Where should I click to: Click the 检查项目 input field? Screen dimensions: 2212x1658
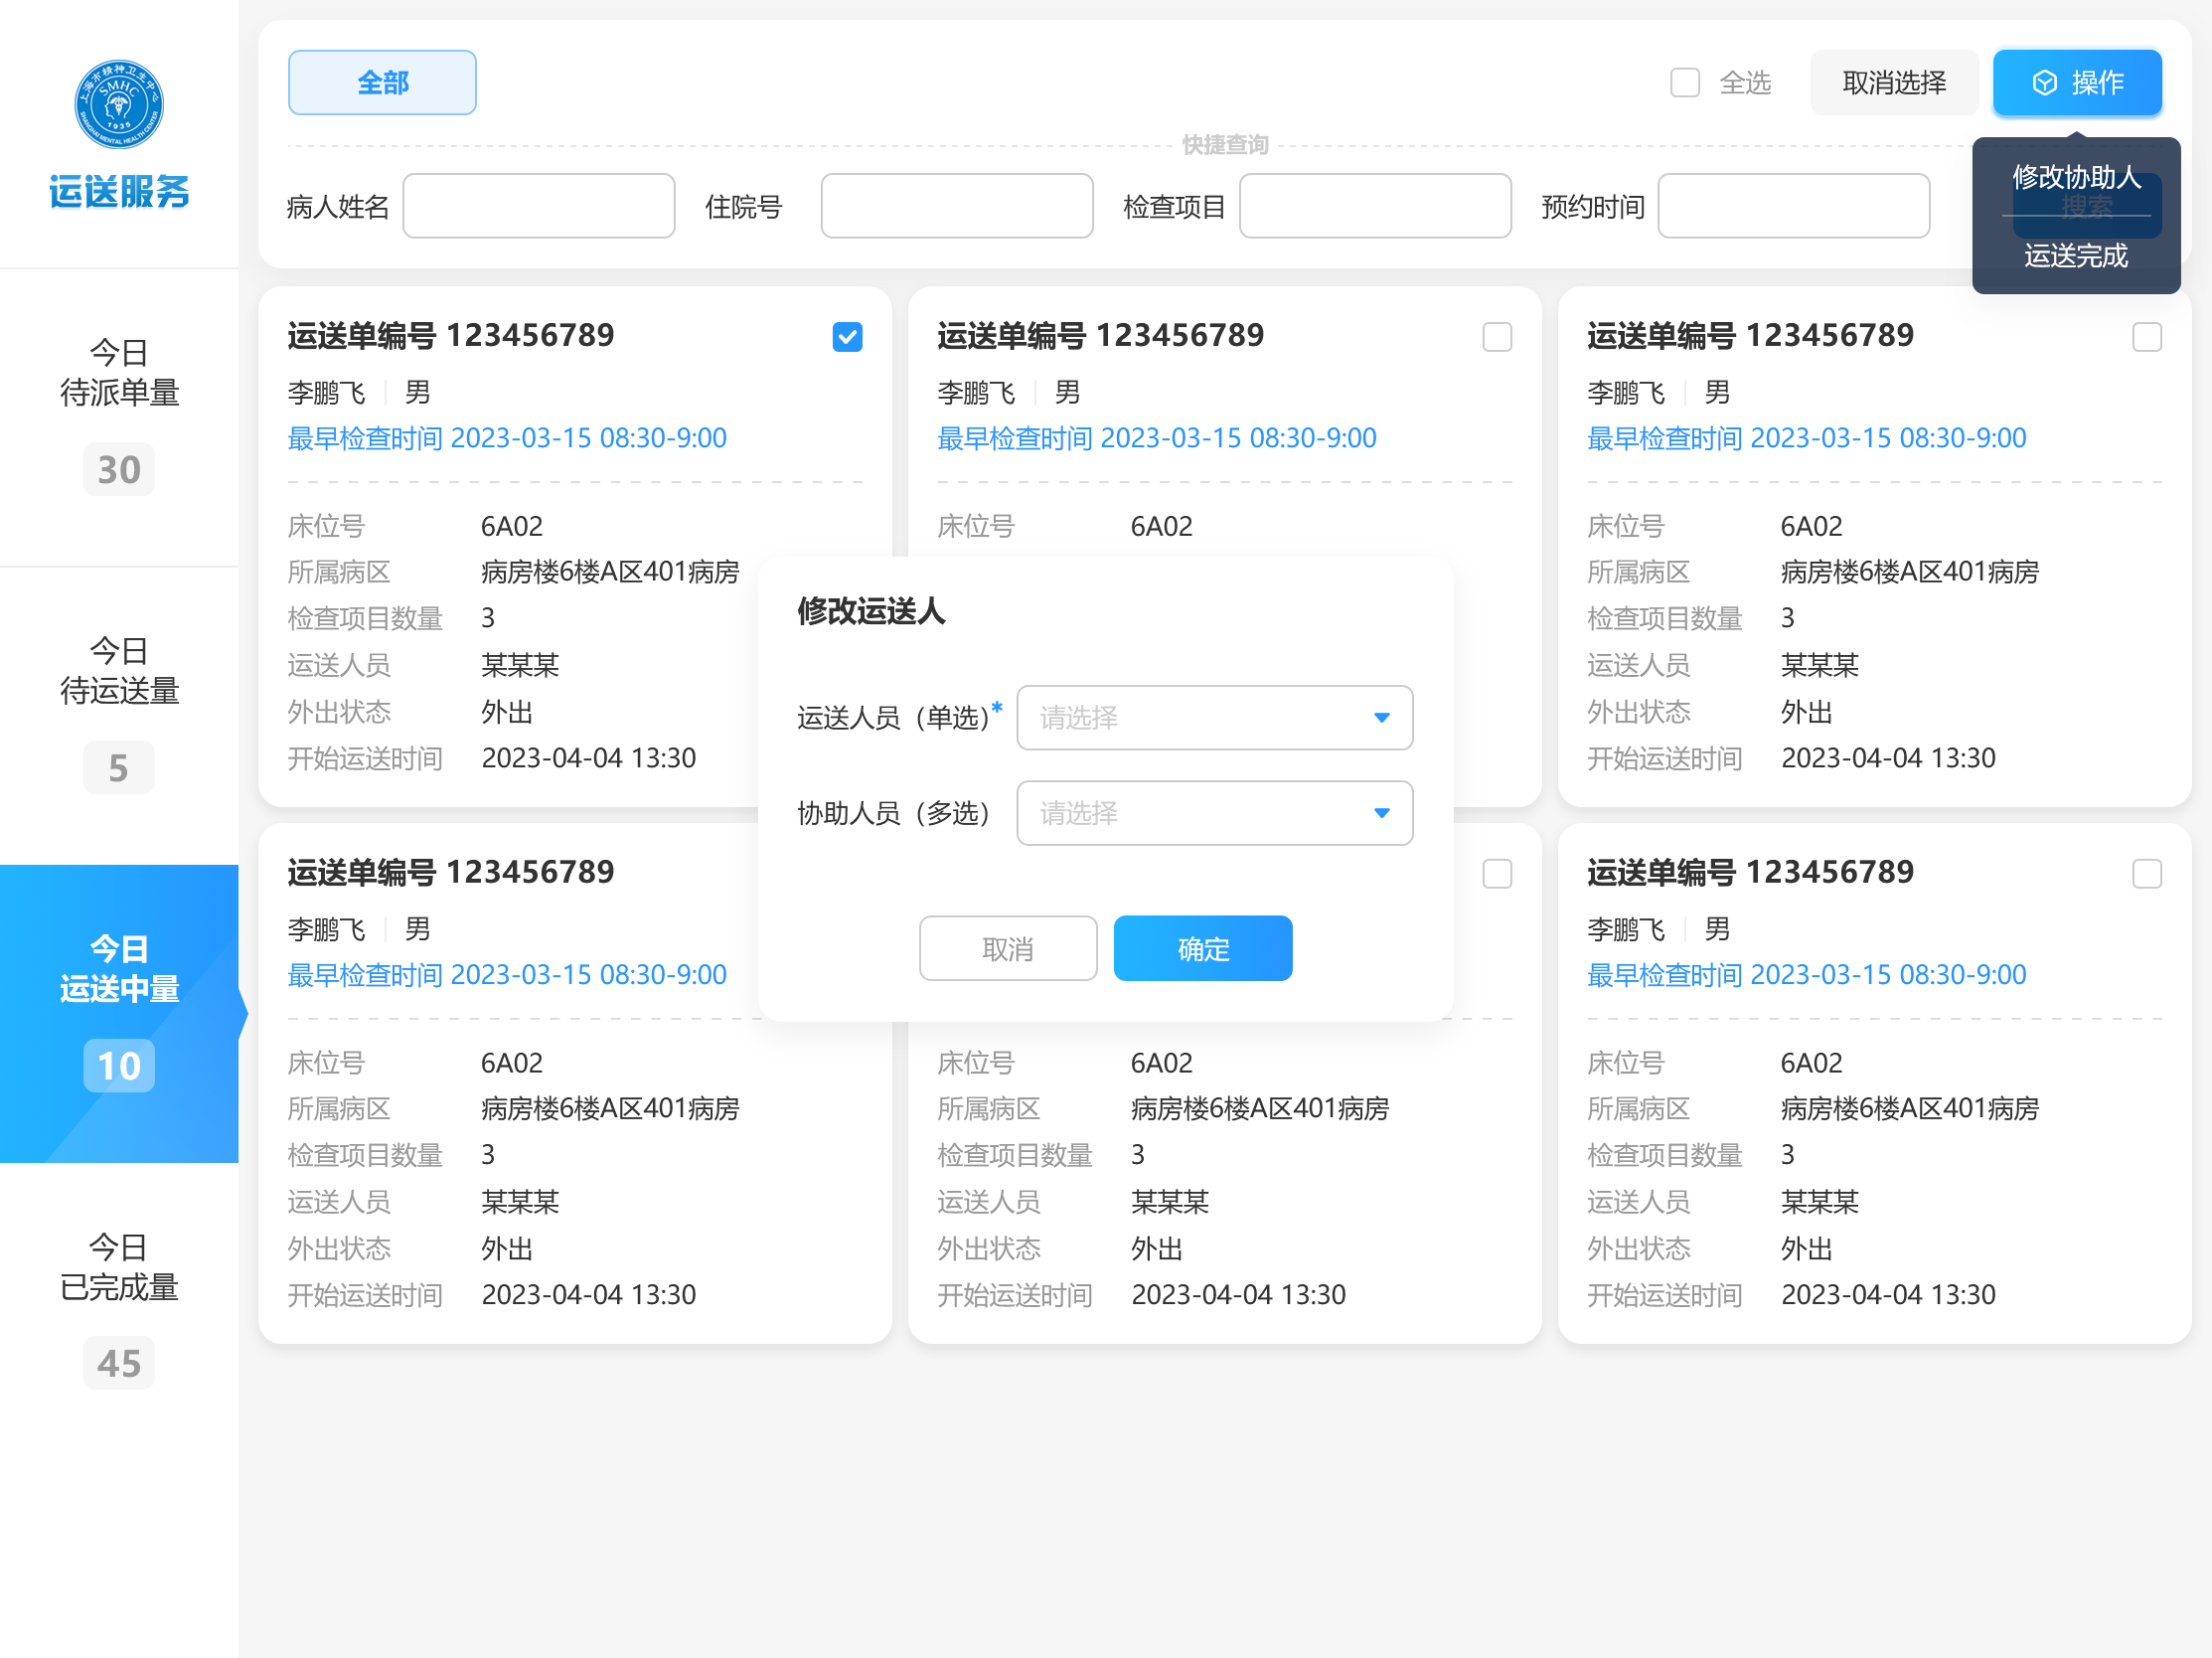pos(1375,206)
